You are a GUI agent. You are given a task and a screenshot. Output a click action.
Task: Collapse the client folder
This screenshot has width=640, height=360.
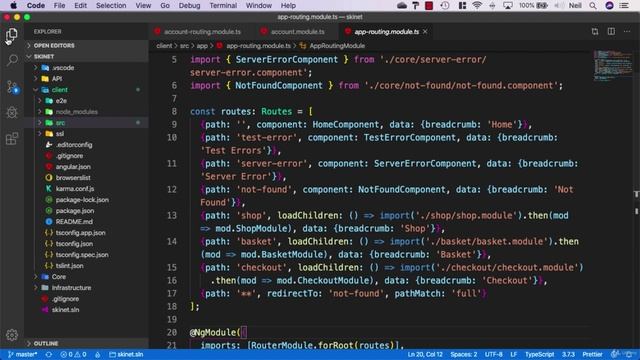(x=60, y=90)
